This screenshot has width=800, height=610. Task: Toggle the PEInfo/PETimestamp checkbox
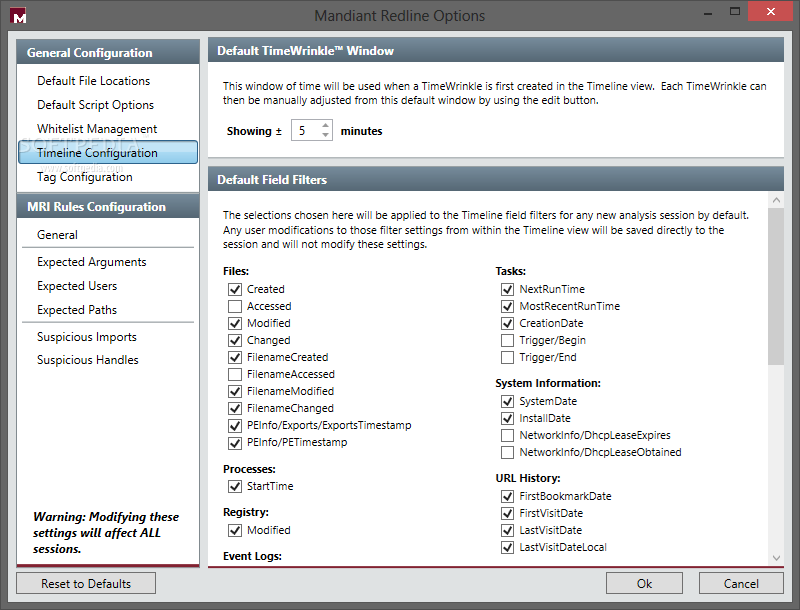(235, 443)
